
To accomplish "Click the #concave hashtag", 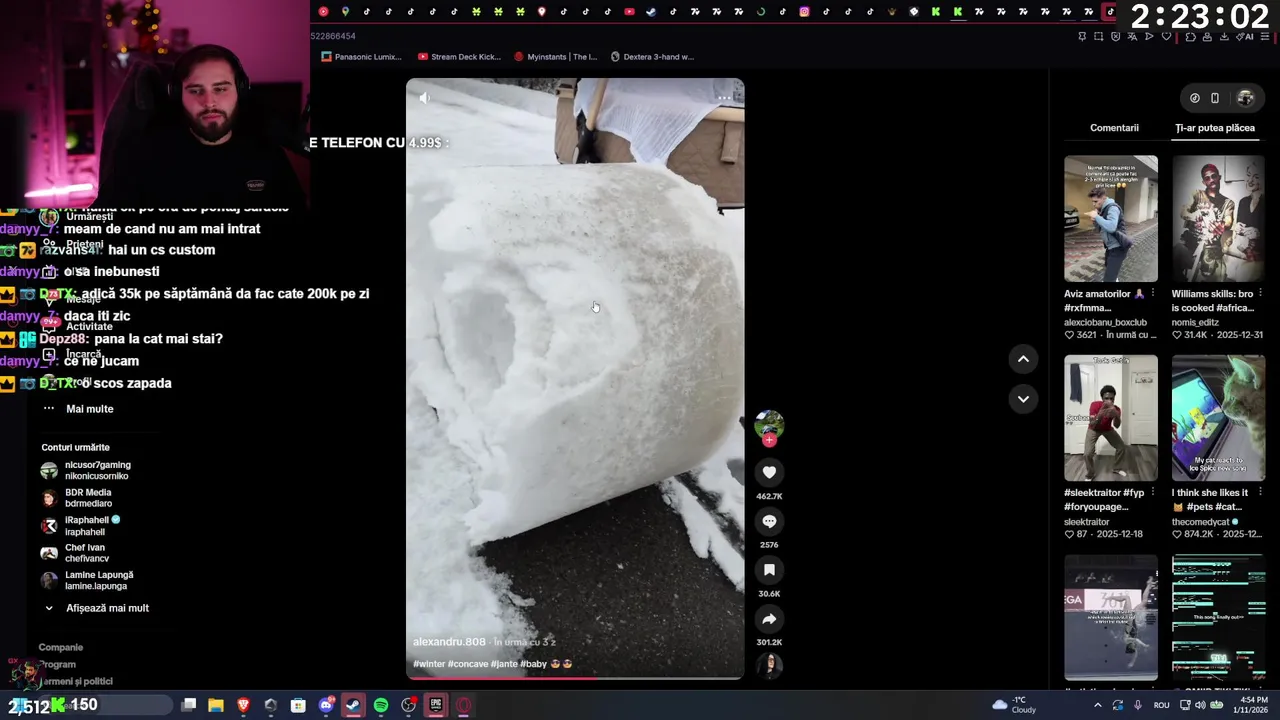I will [x=468, y=664].
